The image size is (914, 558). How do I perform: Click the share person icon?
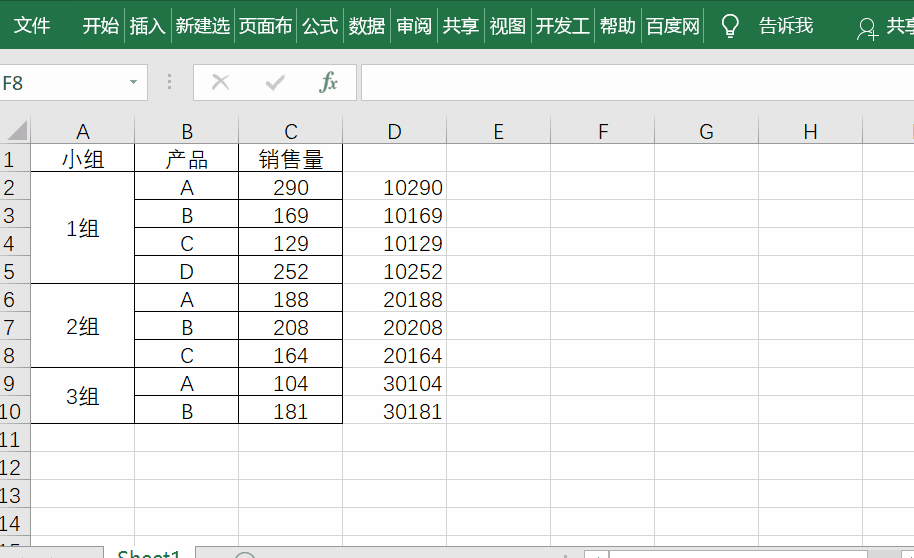point(867,28)
